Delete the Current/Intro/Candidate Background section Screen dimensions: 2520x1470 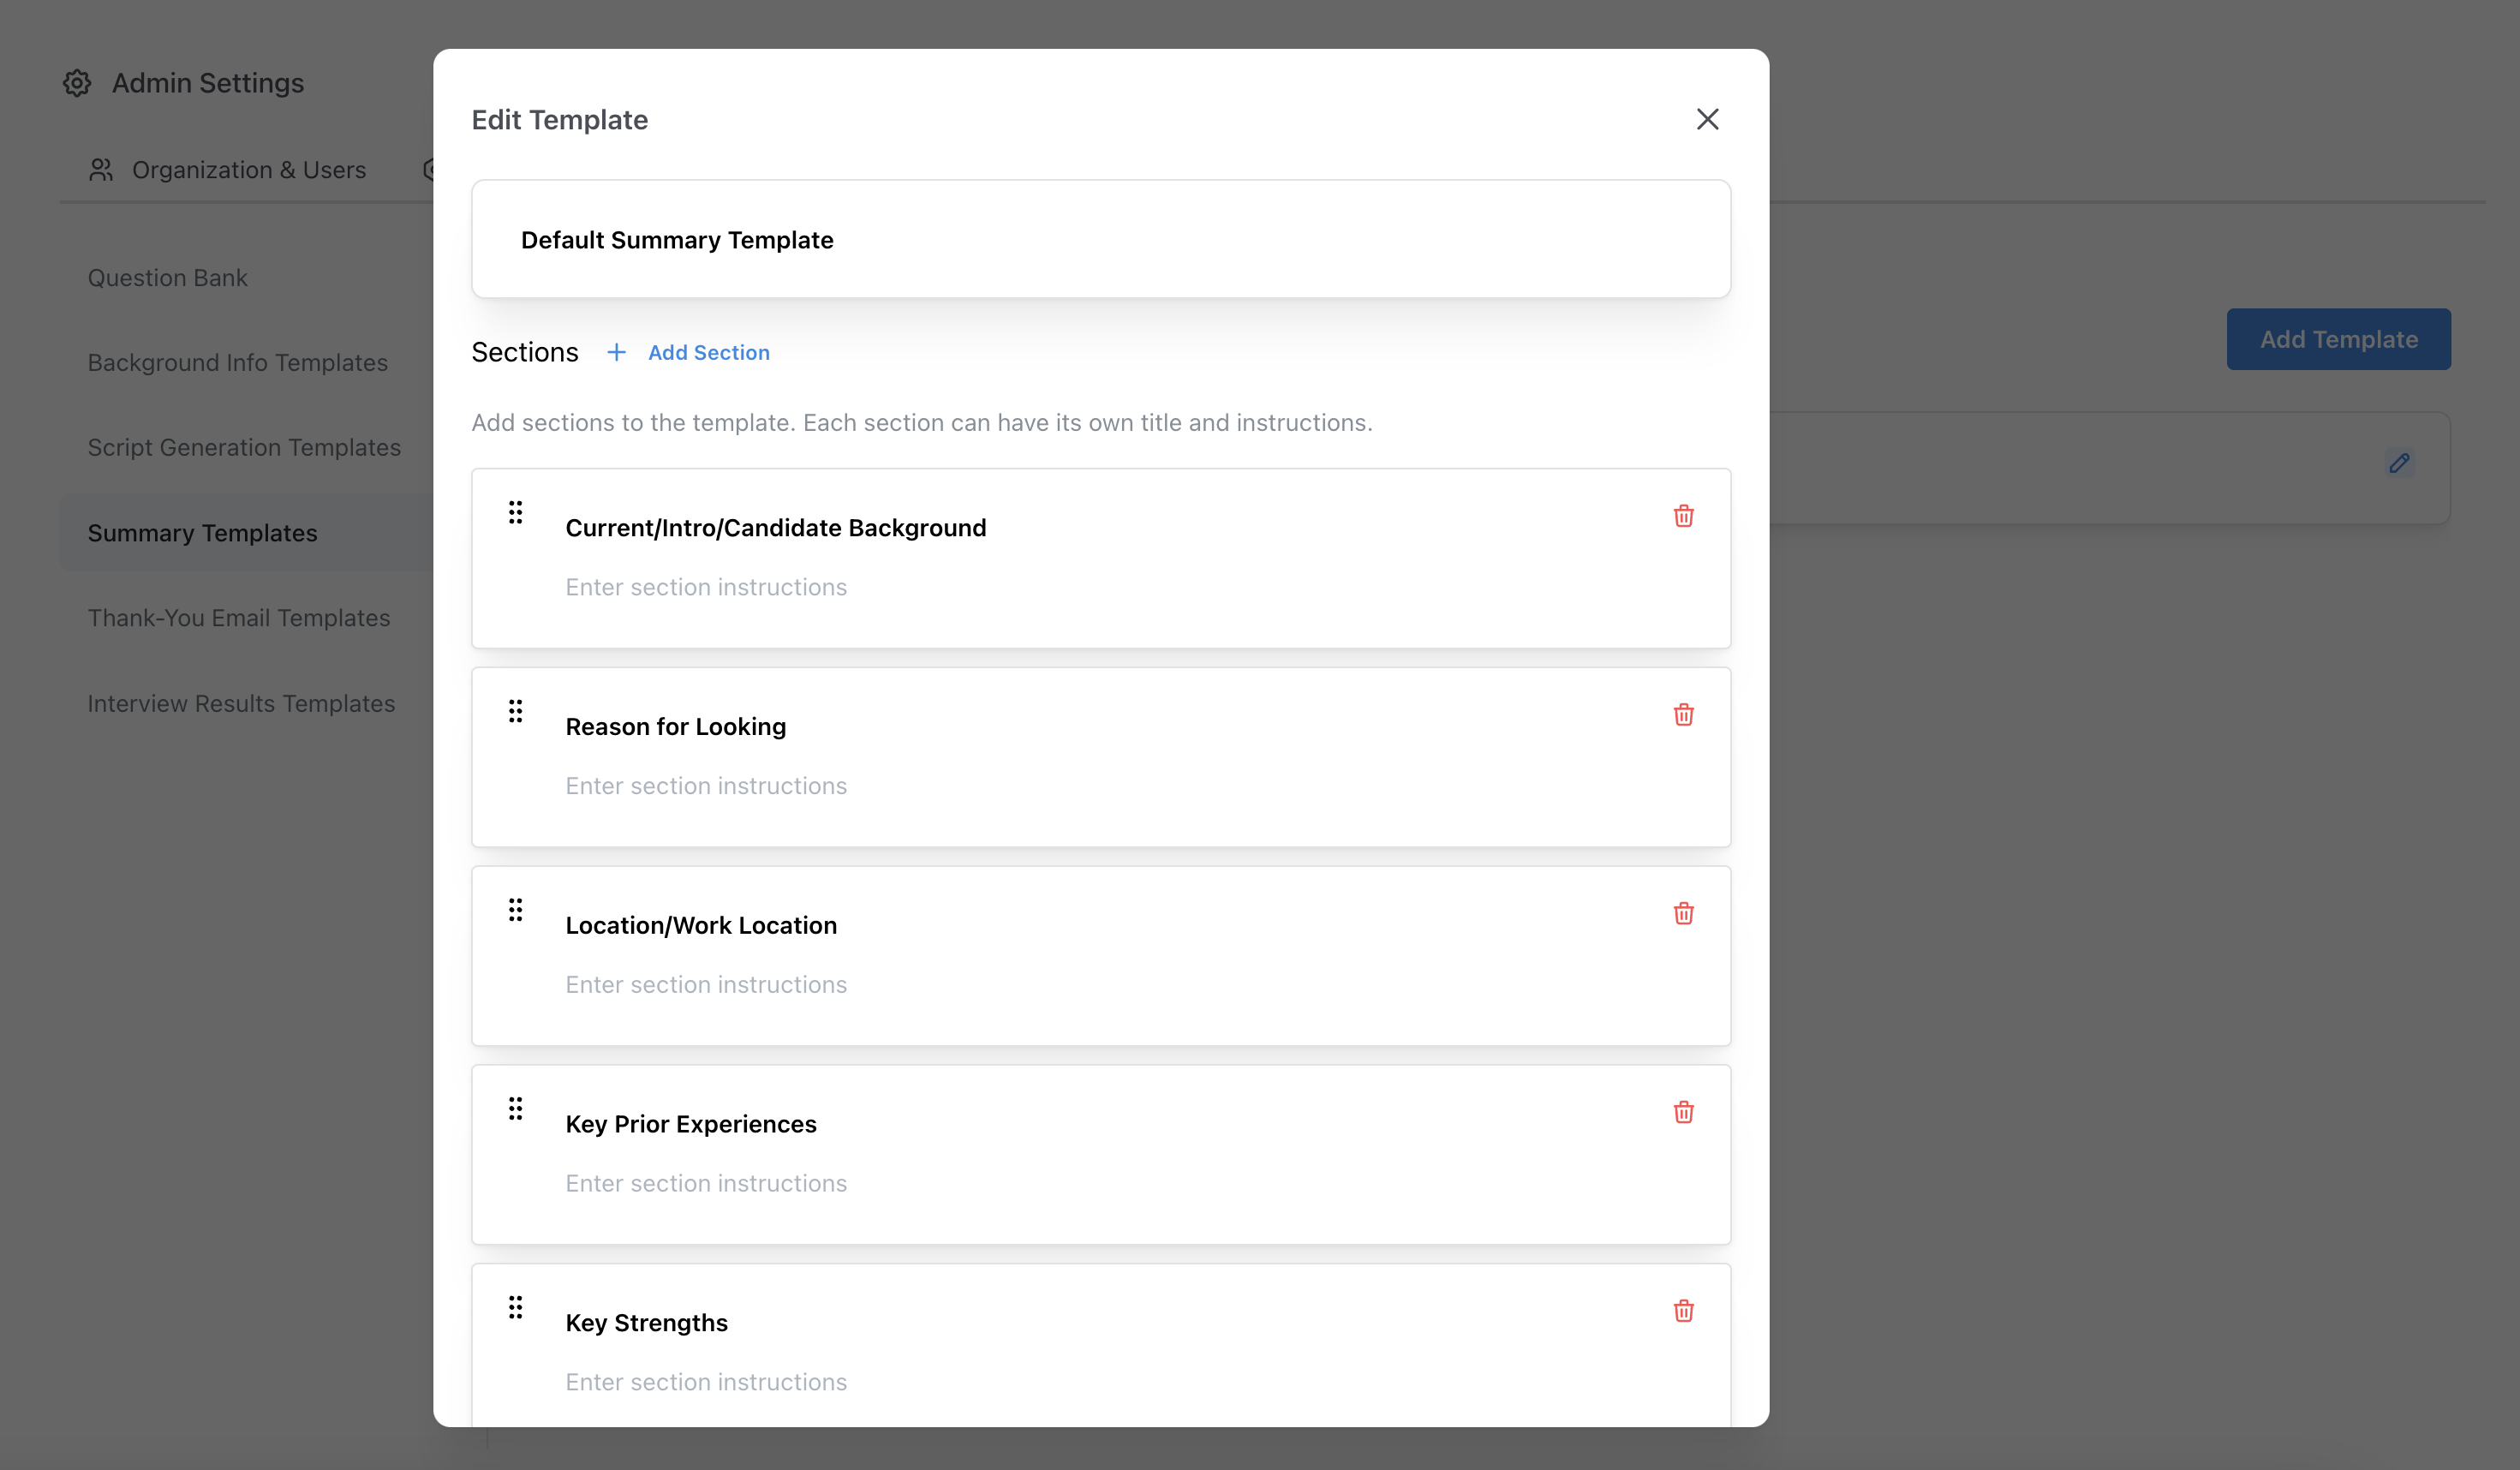[1684, 516]
